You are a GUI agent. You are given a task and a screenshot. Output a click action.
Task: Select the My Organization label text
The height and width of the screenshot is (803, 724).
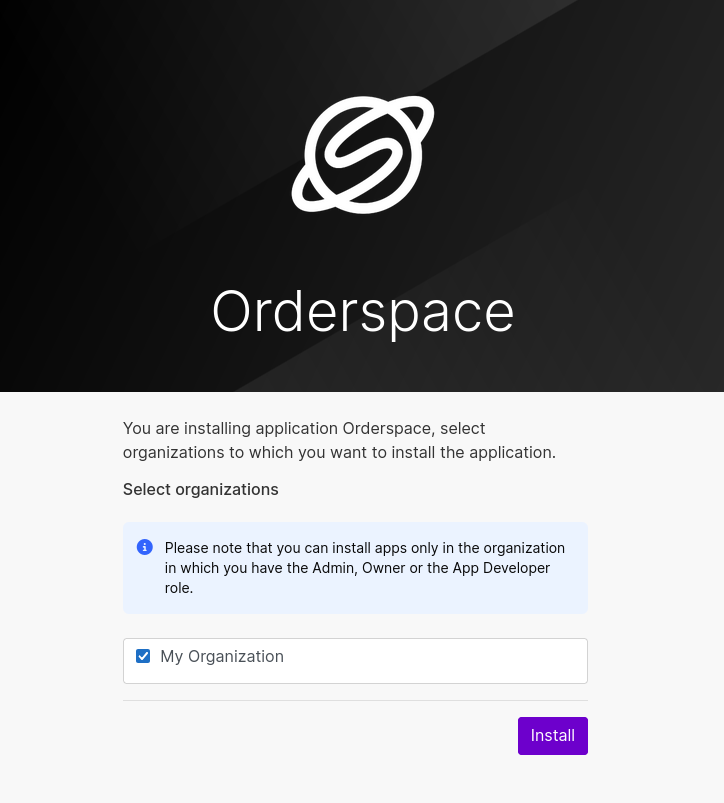point(222,656)
